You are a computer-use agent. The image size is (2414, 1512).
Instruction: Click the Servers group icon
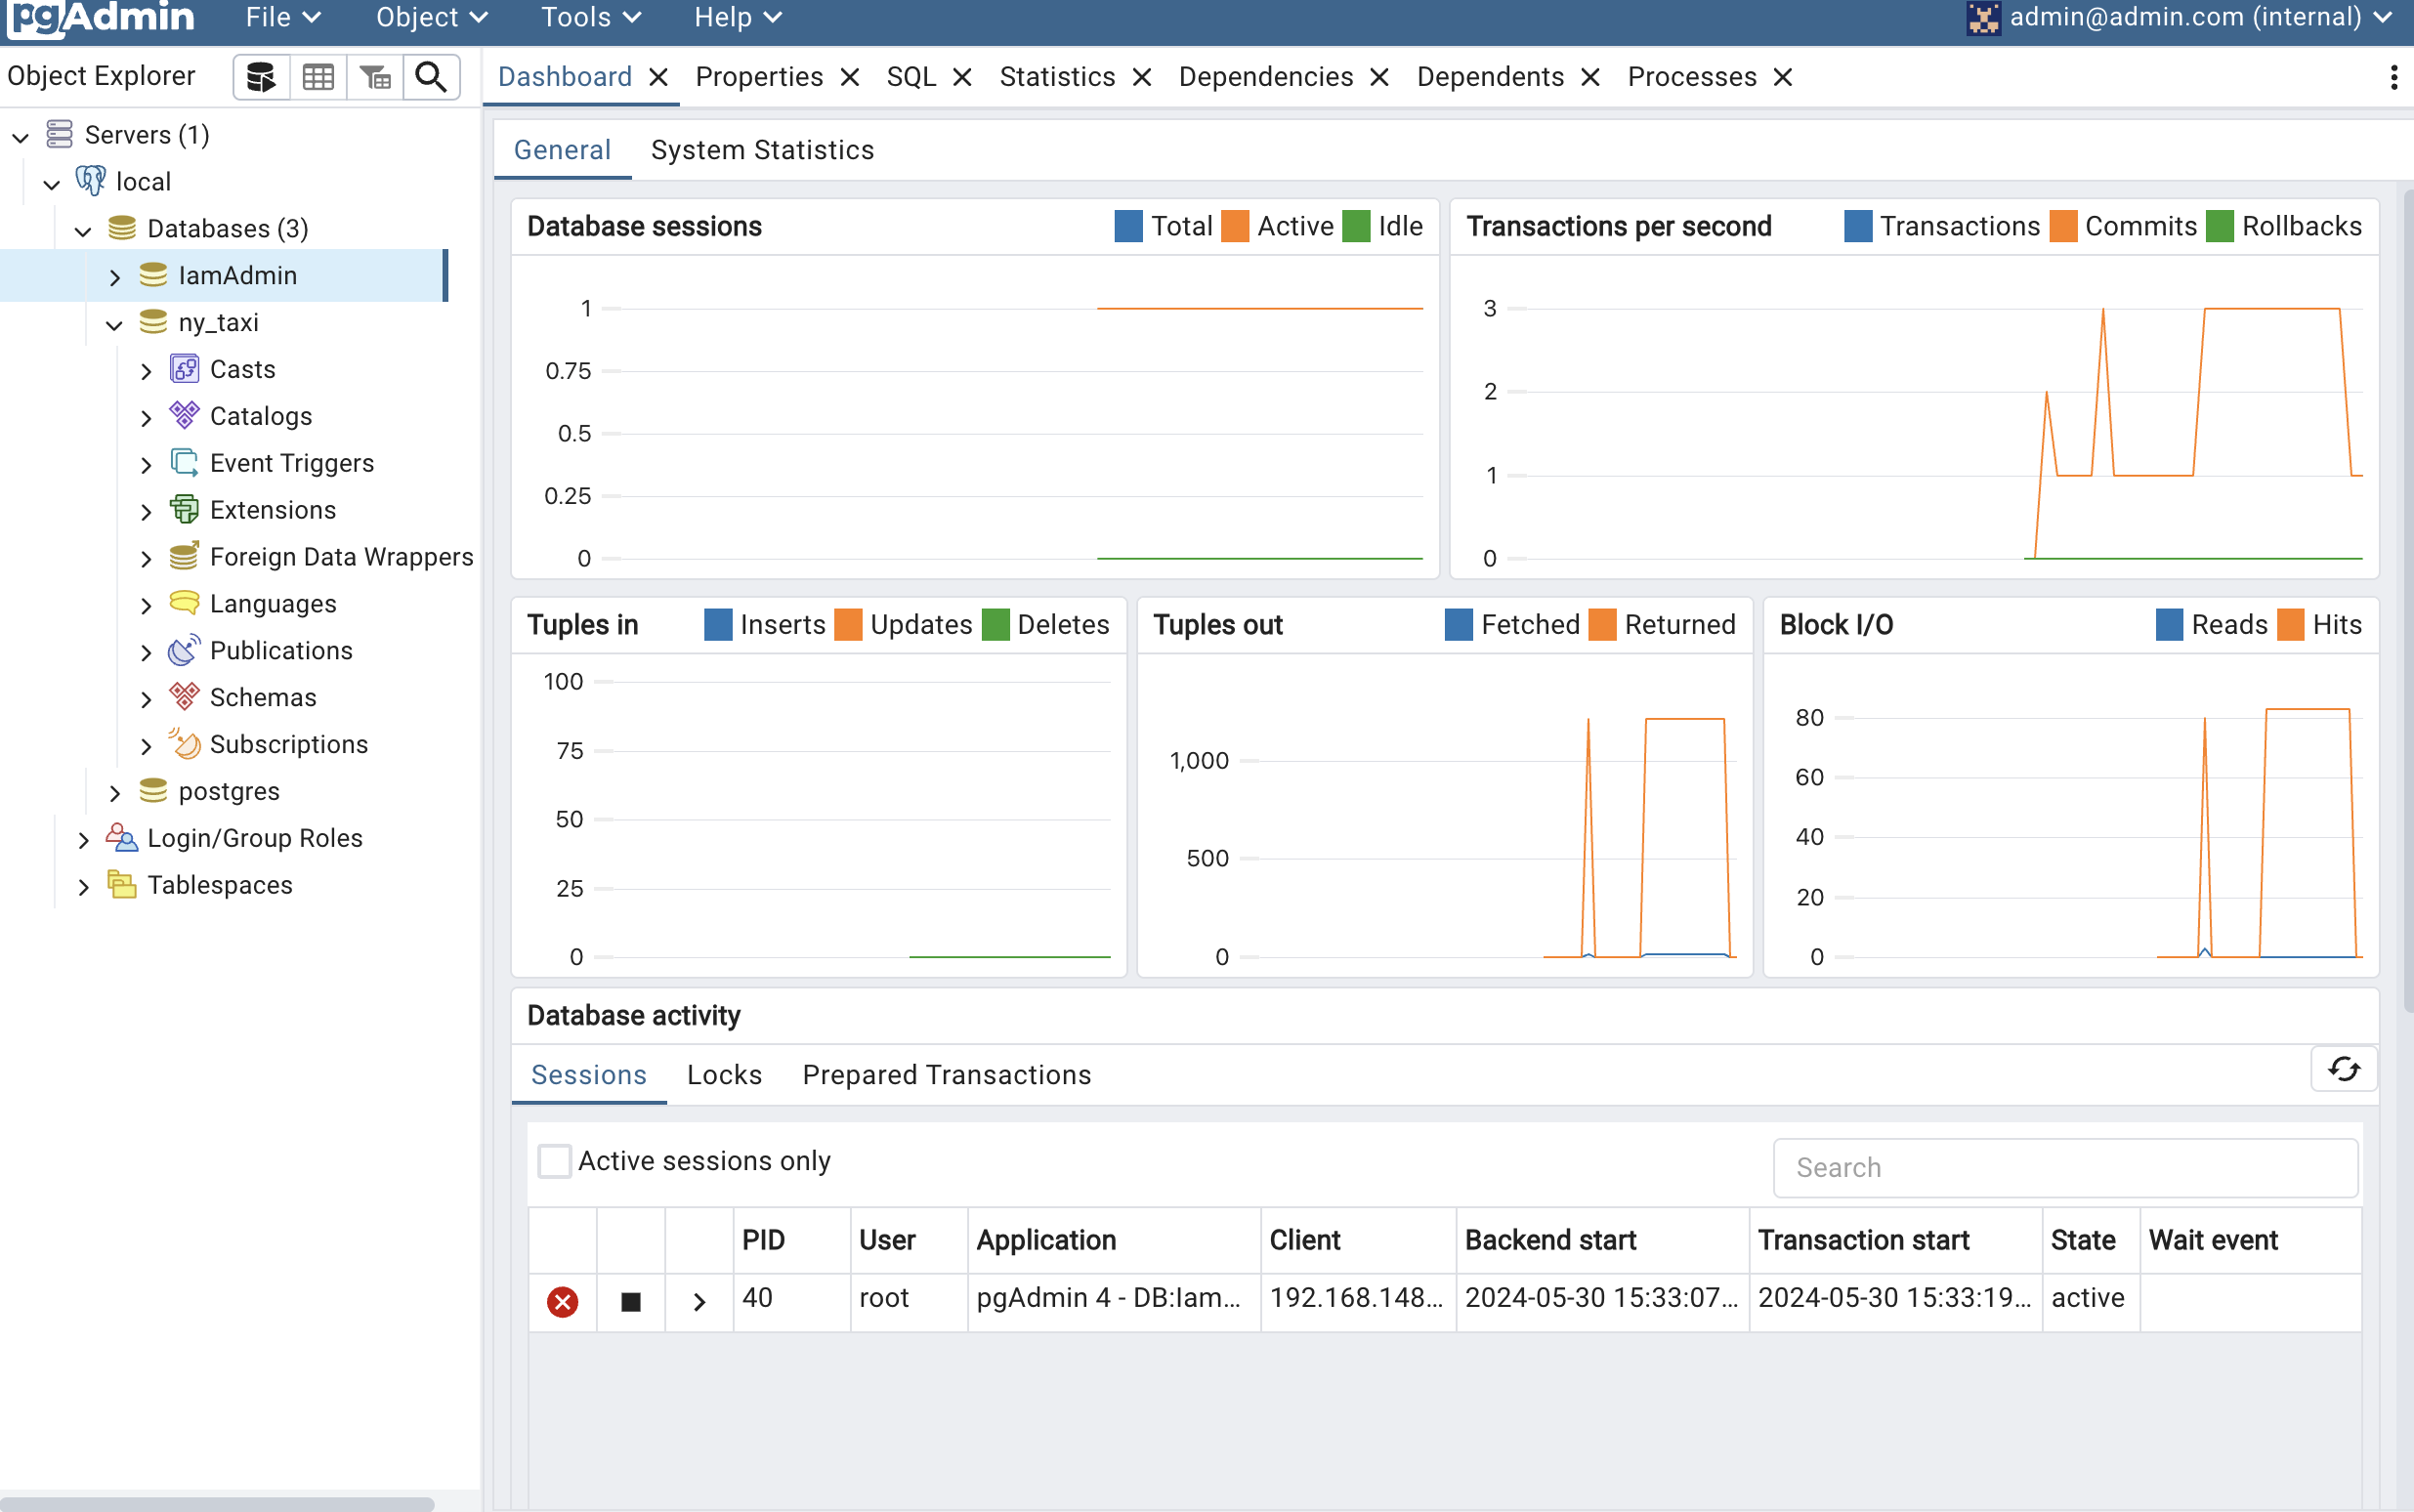click(60, 134)
